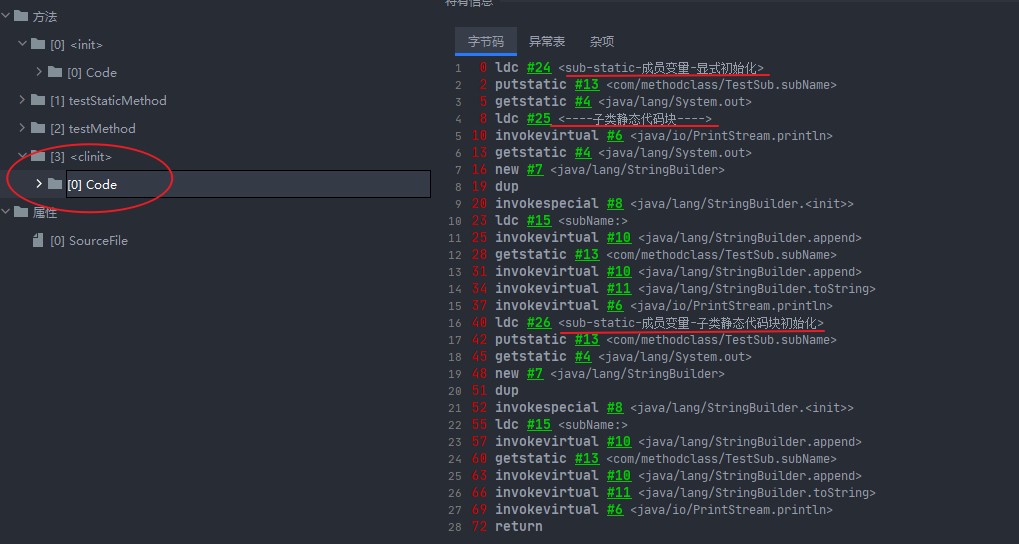
Task: Select the [0] Code label under <clinit>
Action: click(92, 185)
